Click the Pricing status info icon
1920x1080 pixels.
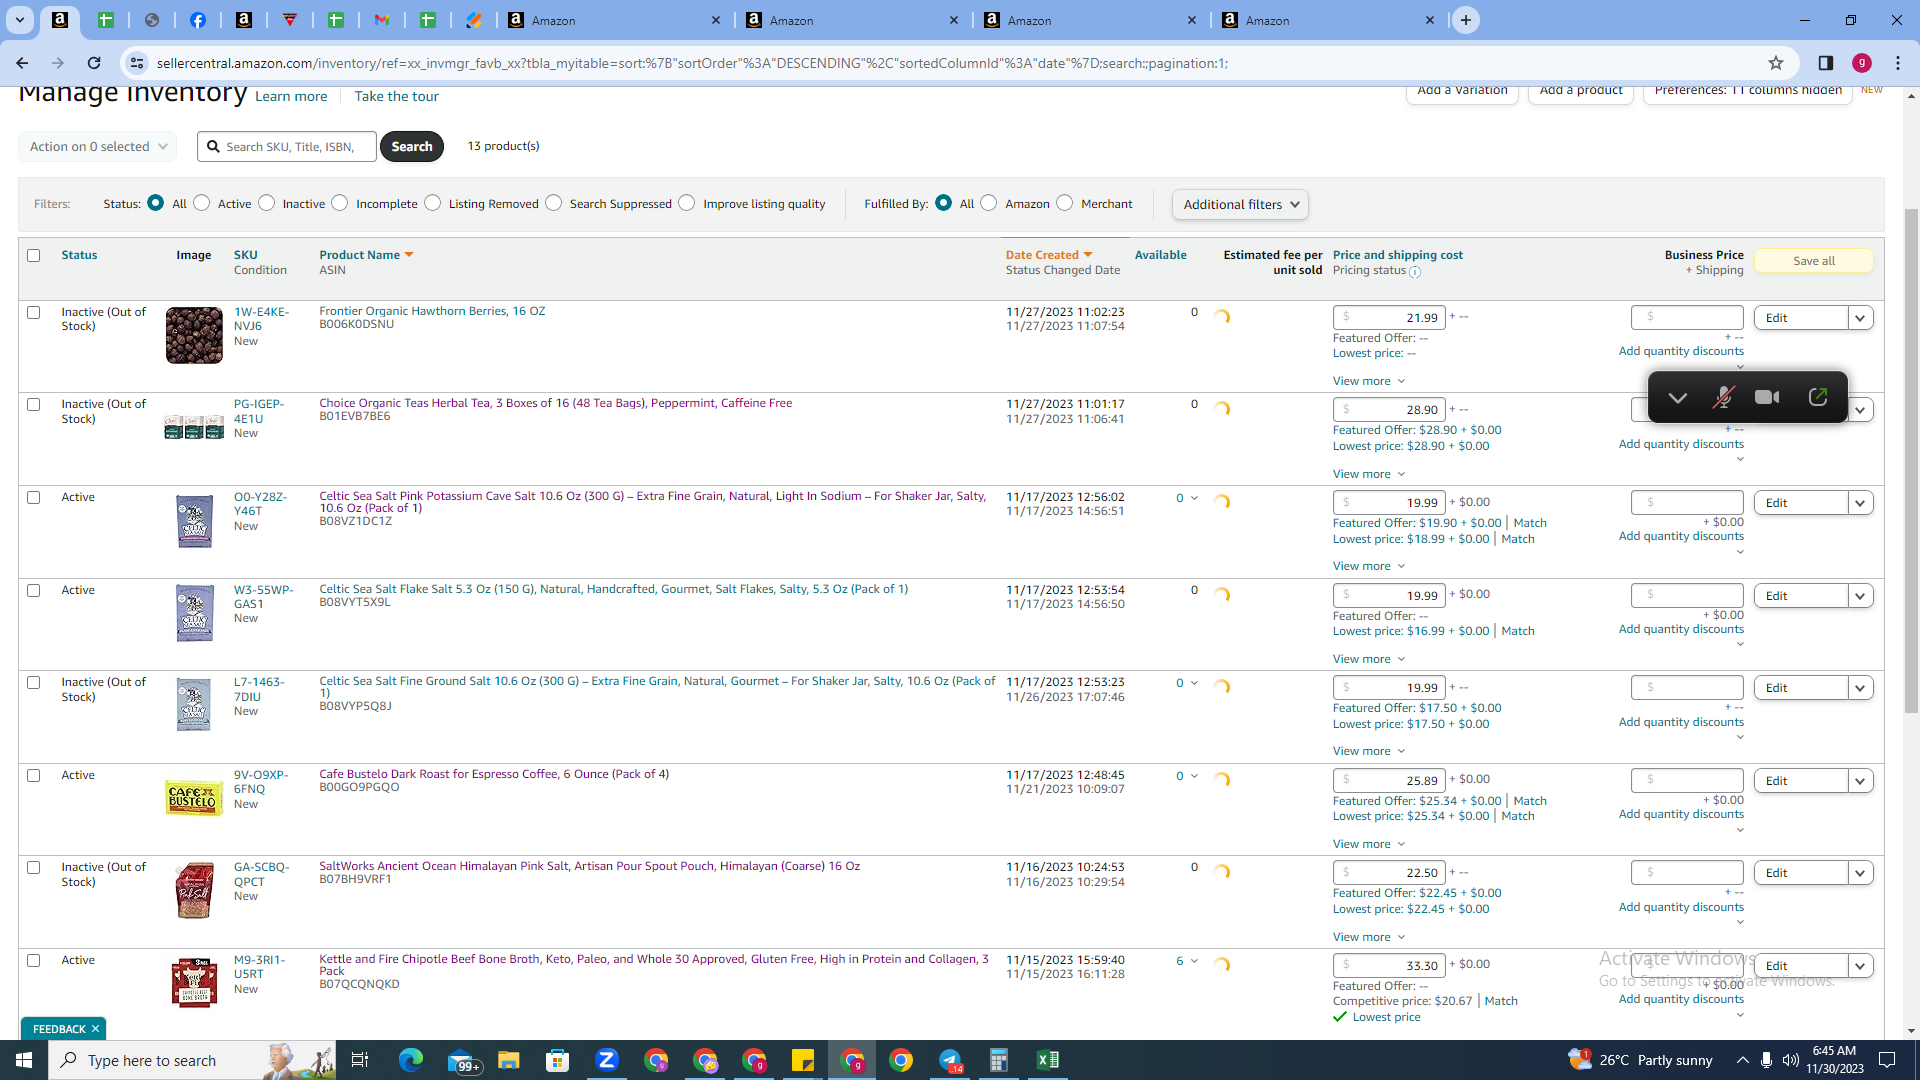pyautogui.click(x=1415, y=271)
